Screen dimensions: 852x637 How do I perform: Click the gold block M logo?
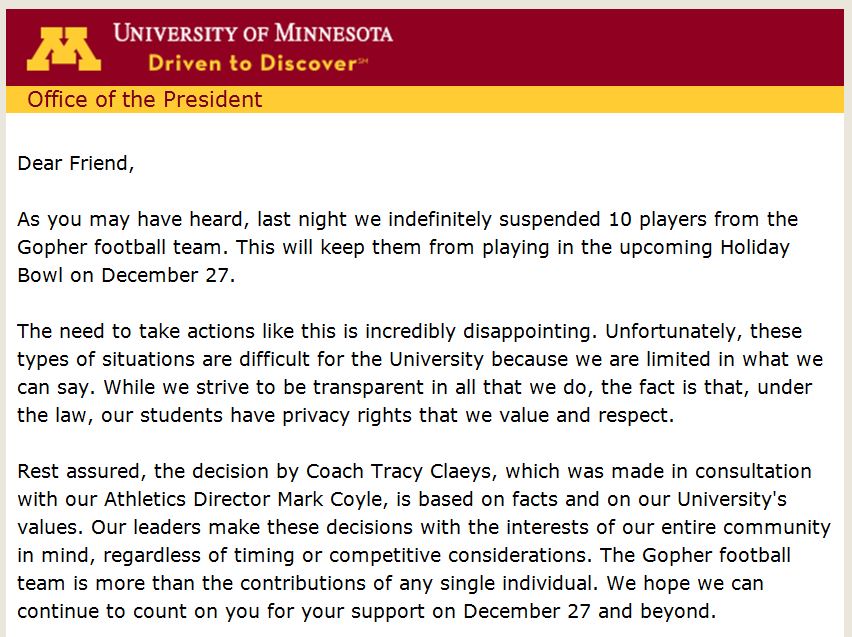64,49
